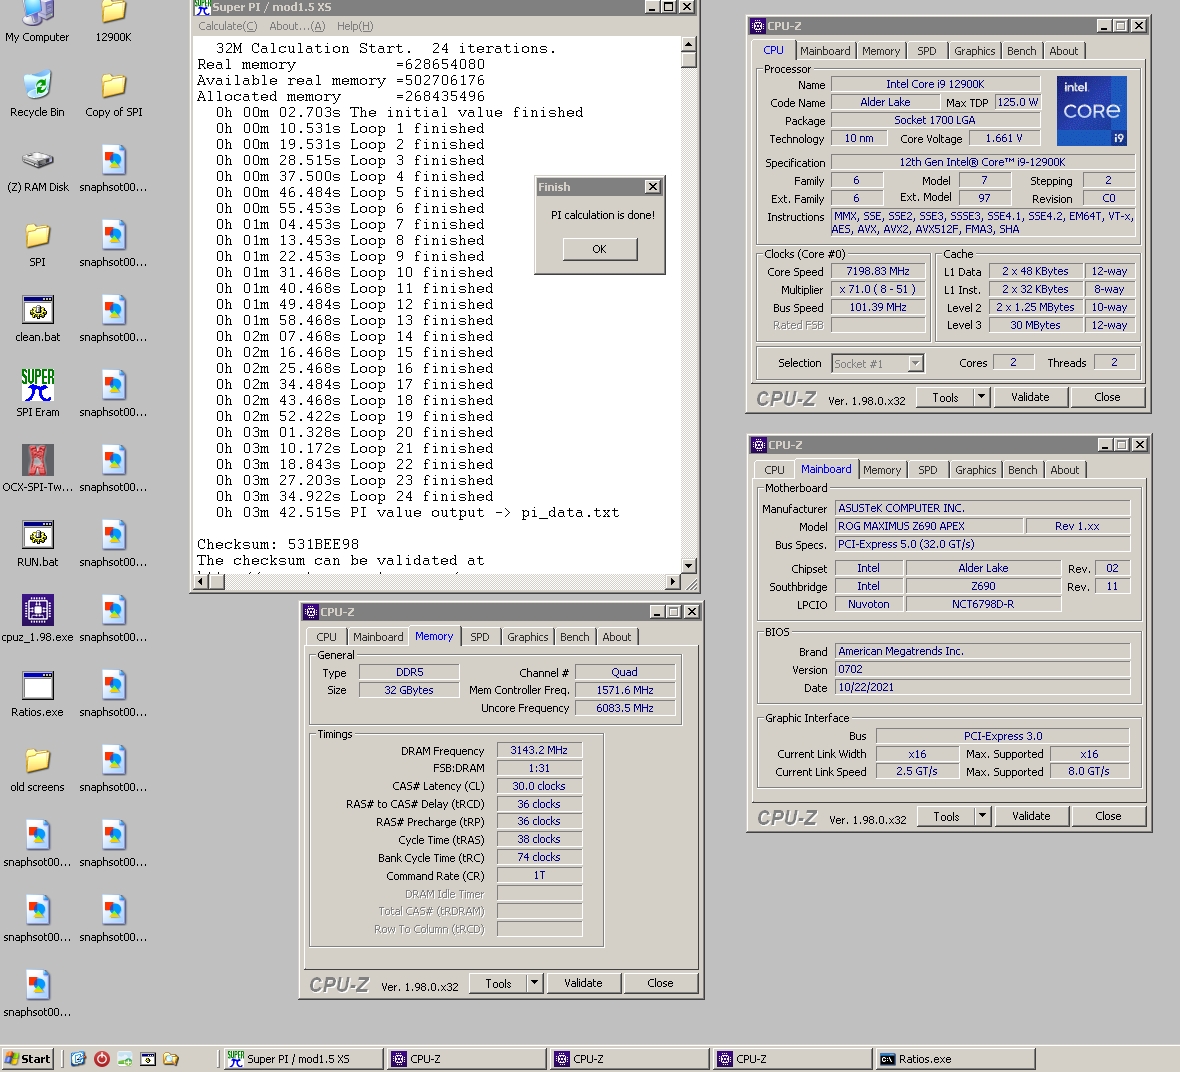Click Validate in CPU-tab CPU-Z window
The width and height of the screenshot is (1180, 1072).
point(1029,397)
